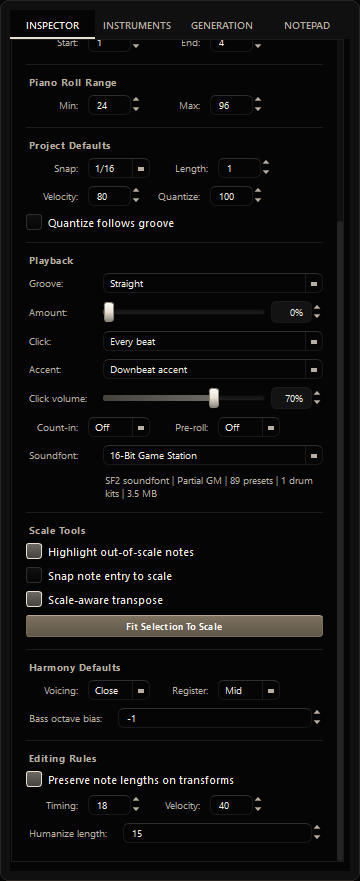Open the Groove Straight dropdown
This screenshot has height=881, width=360.
(x=213, y=284)
